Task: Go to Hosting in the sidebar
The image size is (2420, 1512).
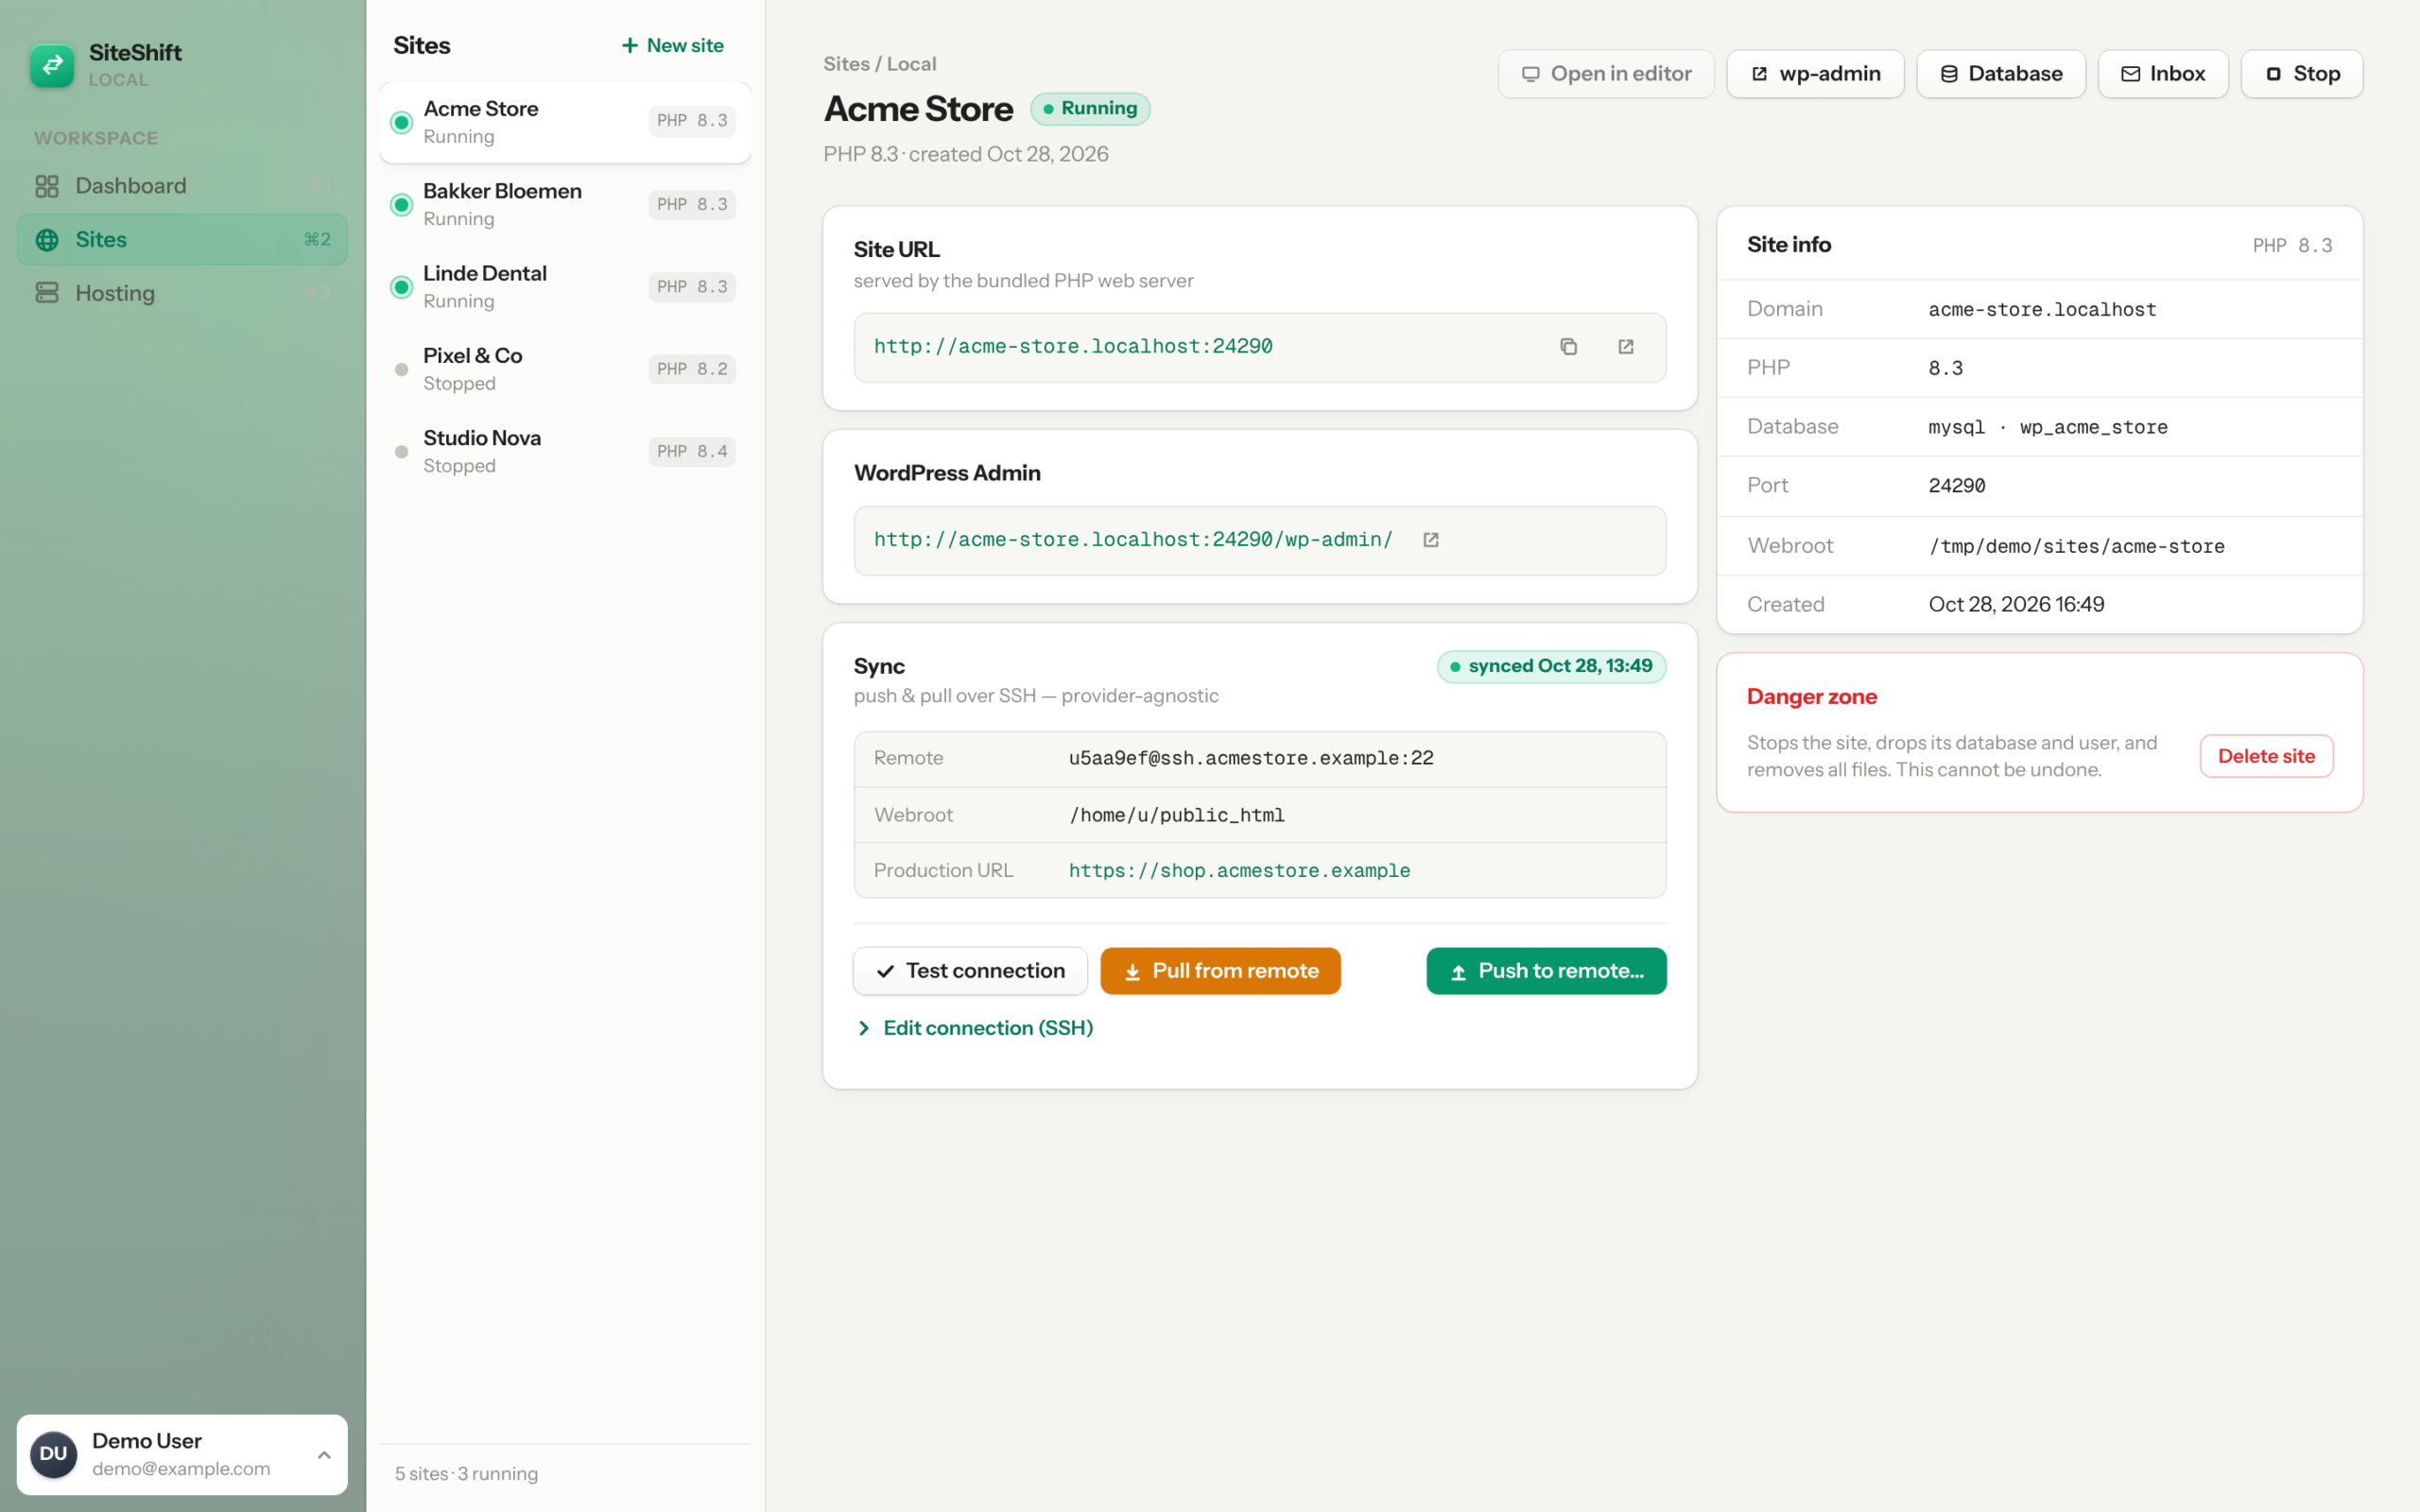Action: pos(182,293)
